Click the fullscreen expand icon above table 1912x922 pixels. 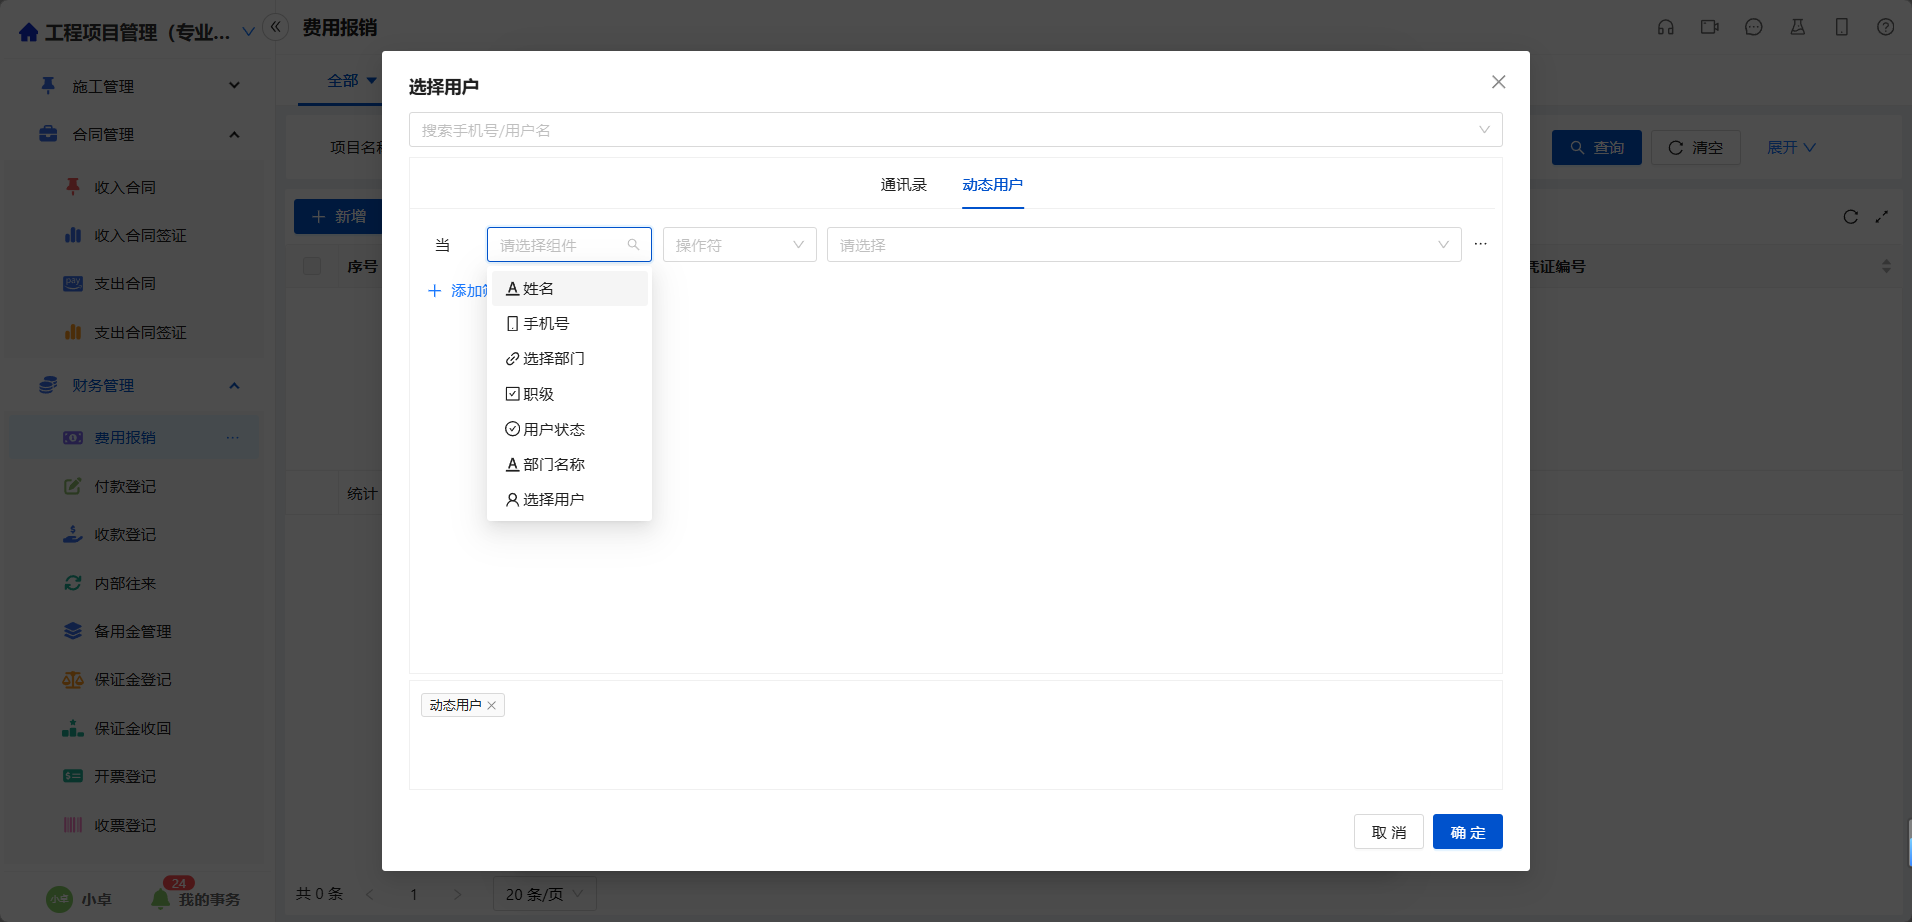1882,217
